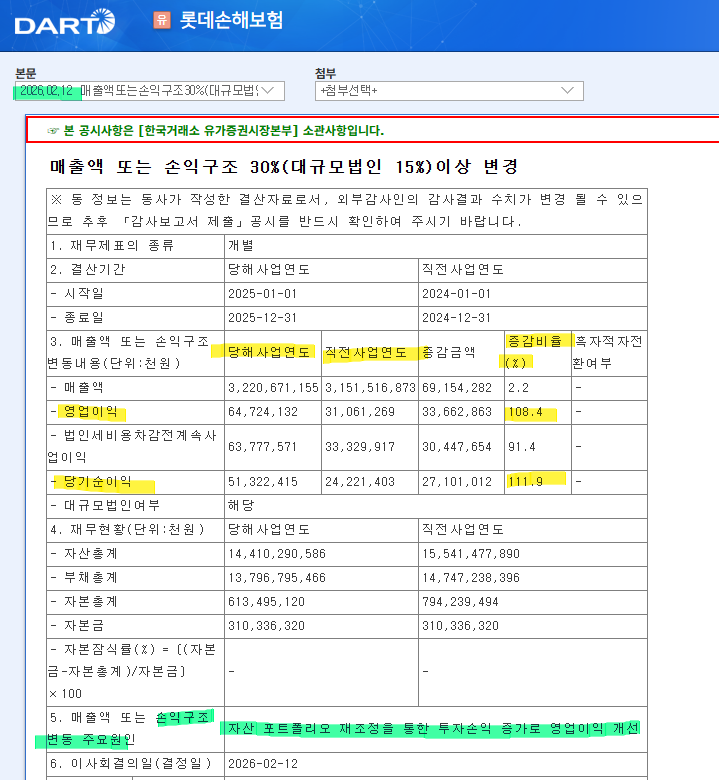Click the change rate value 91.4

point(521,447)
